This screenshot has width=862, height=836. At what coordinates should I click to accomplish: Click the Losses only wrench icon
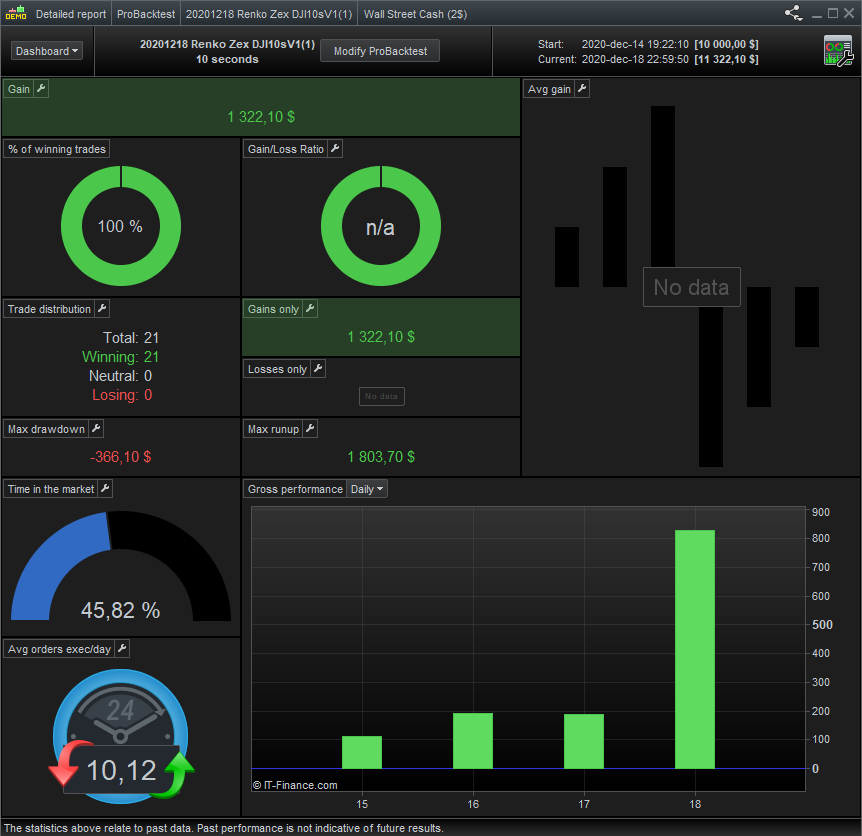[x=318, y=368]
